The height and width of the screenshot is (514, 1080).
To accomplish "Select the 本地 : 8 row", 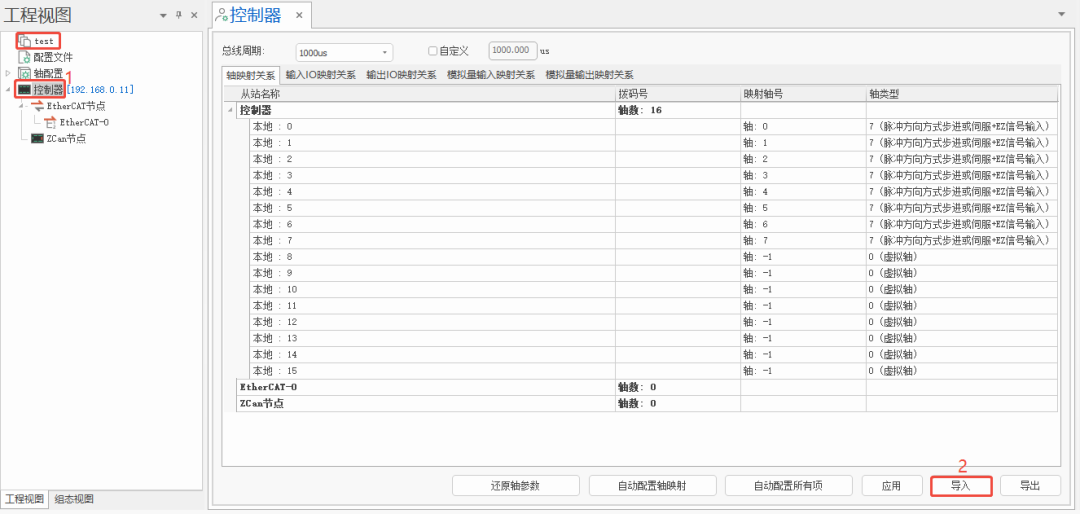I will [653, 256].
